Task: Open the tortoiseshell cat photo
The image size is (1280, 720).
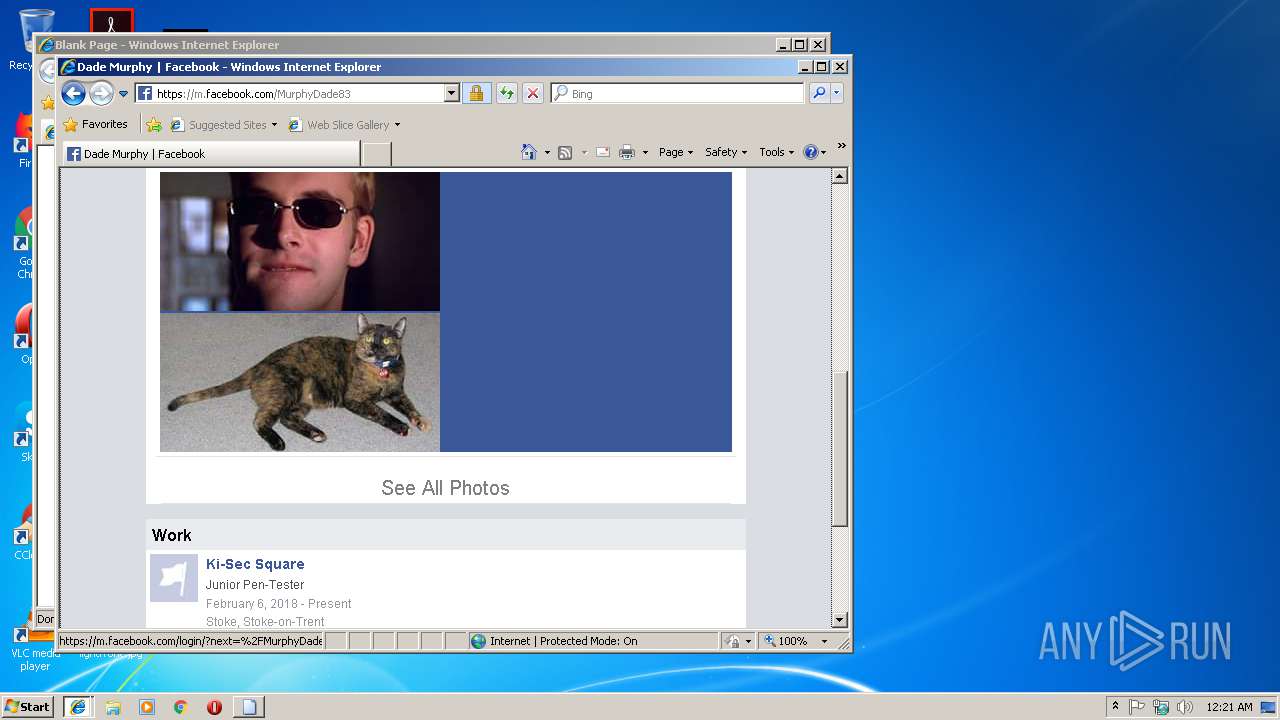Action: pyautogui.click(x=300, y=383)
